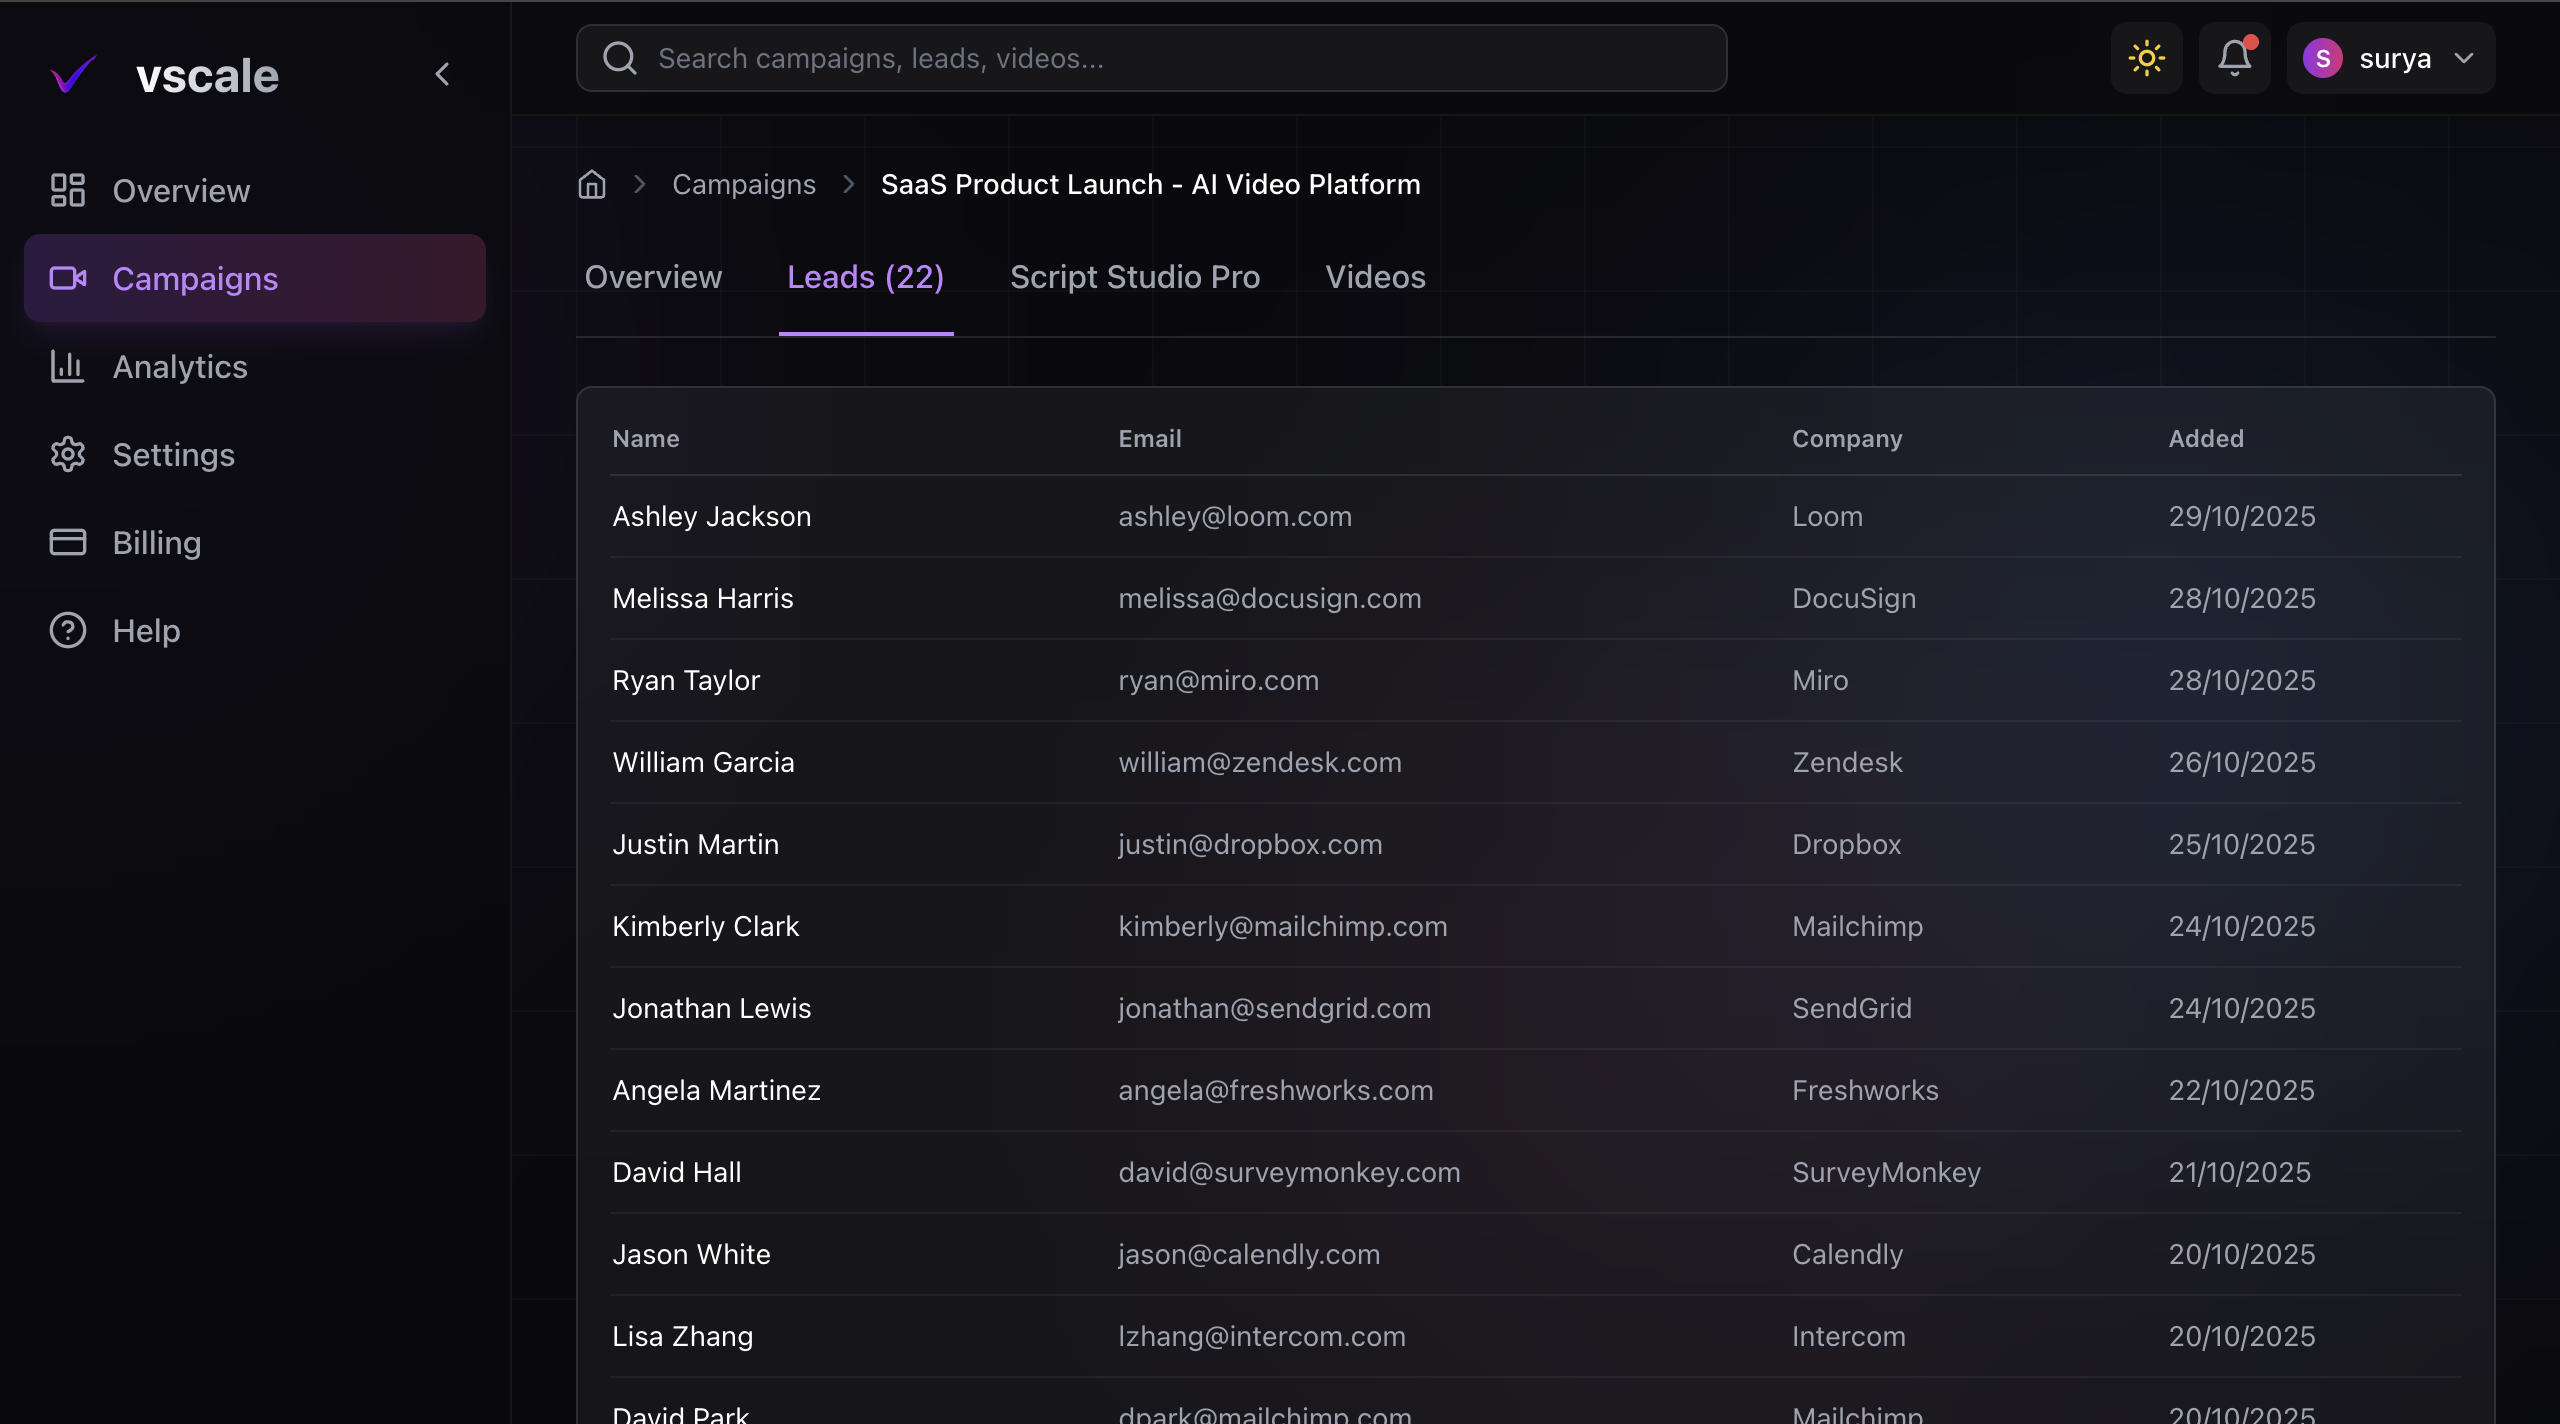Open the Campaigns section via the video icon

(67, 278)
